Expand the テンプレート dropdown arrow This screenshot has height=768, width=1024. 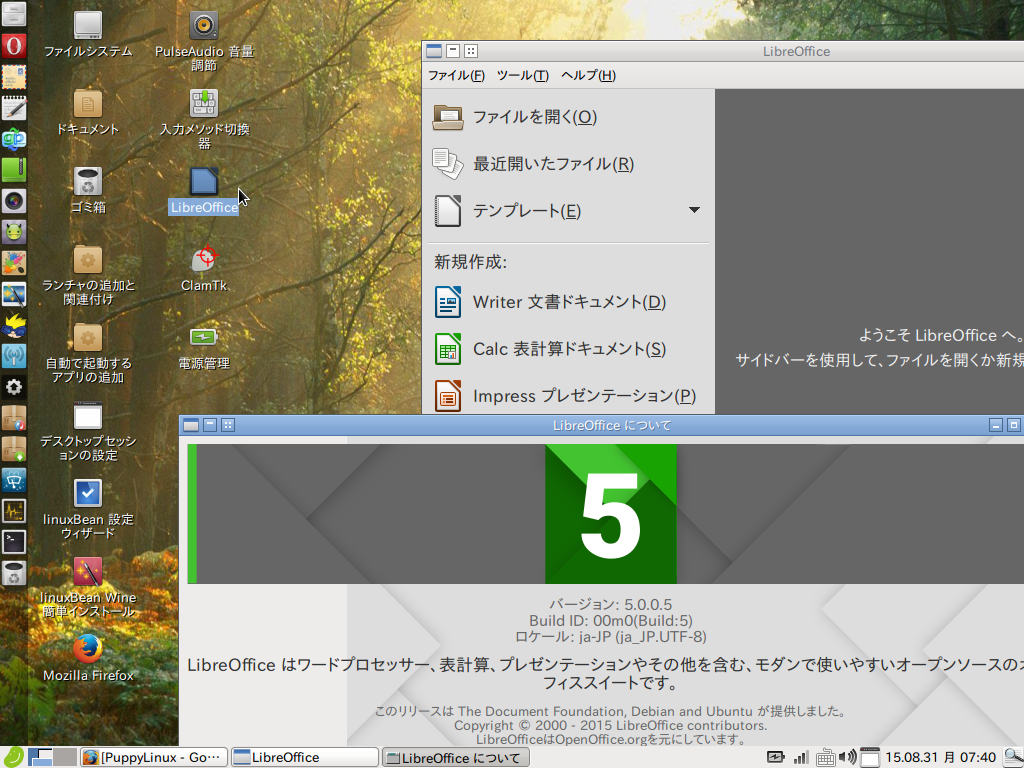click(694, 210)
